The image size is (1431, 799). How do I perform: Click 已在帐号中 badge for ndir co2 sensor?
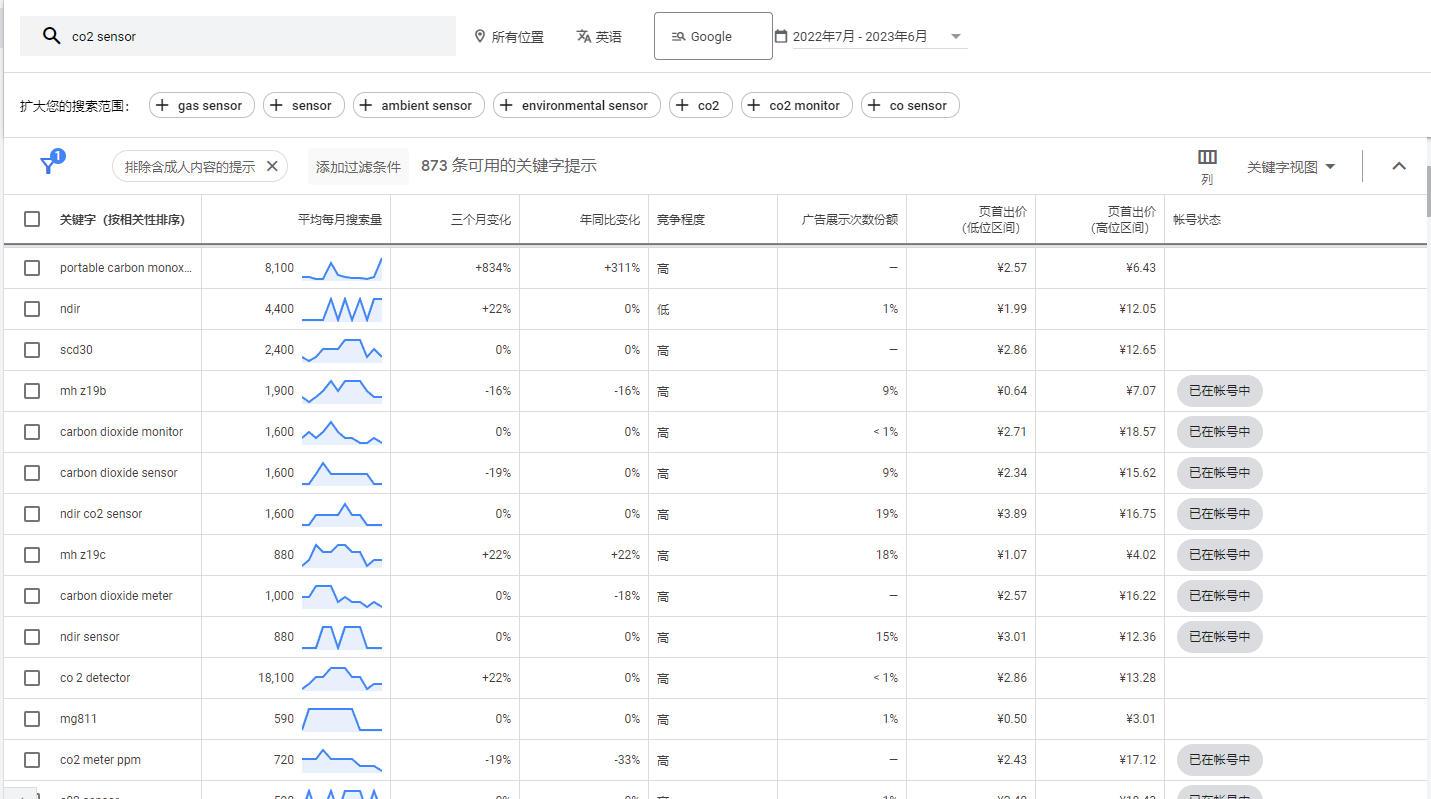tap(1220, 514)
